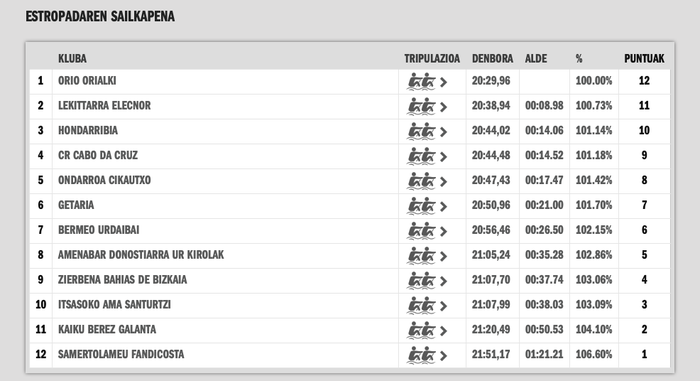Open the ORIO ORIALKI club name
Screen dimensions: 700x381
(x=87, y=80)
